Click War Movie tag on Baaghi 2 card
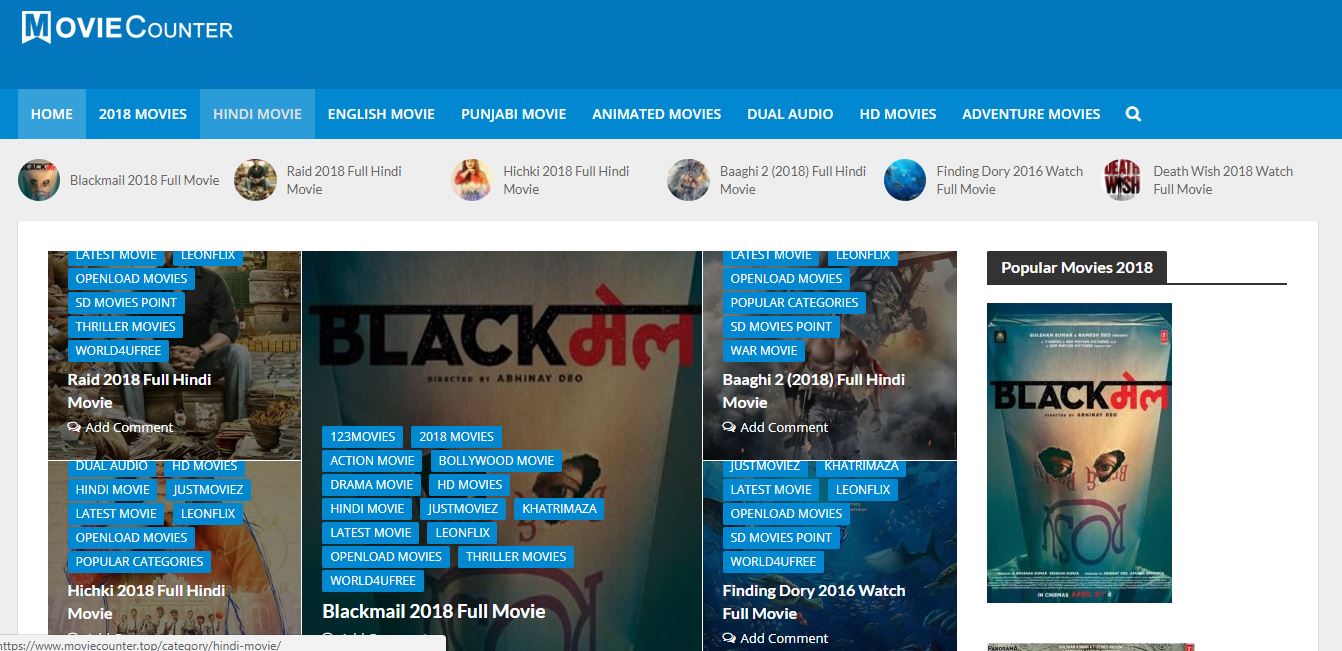 764,350
